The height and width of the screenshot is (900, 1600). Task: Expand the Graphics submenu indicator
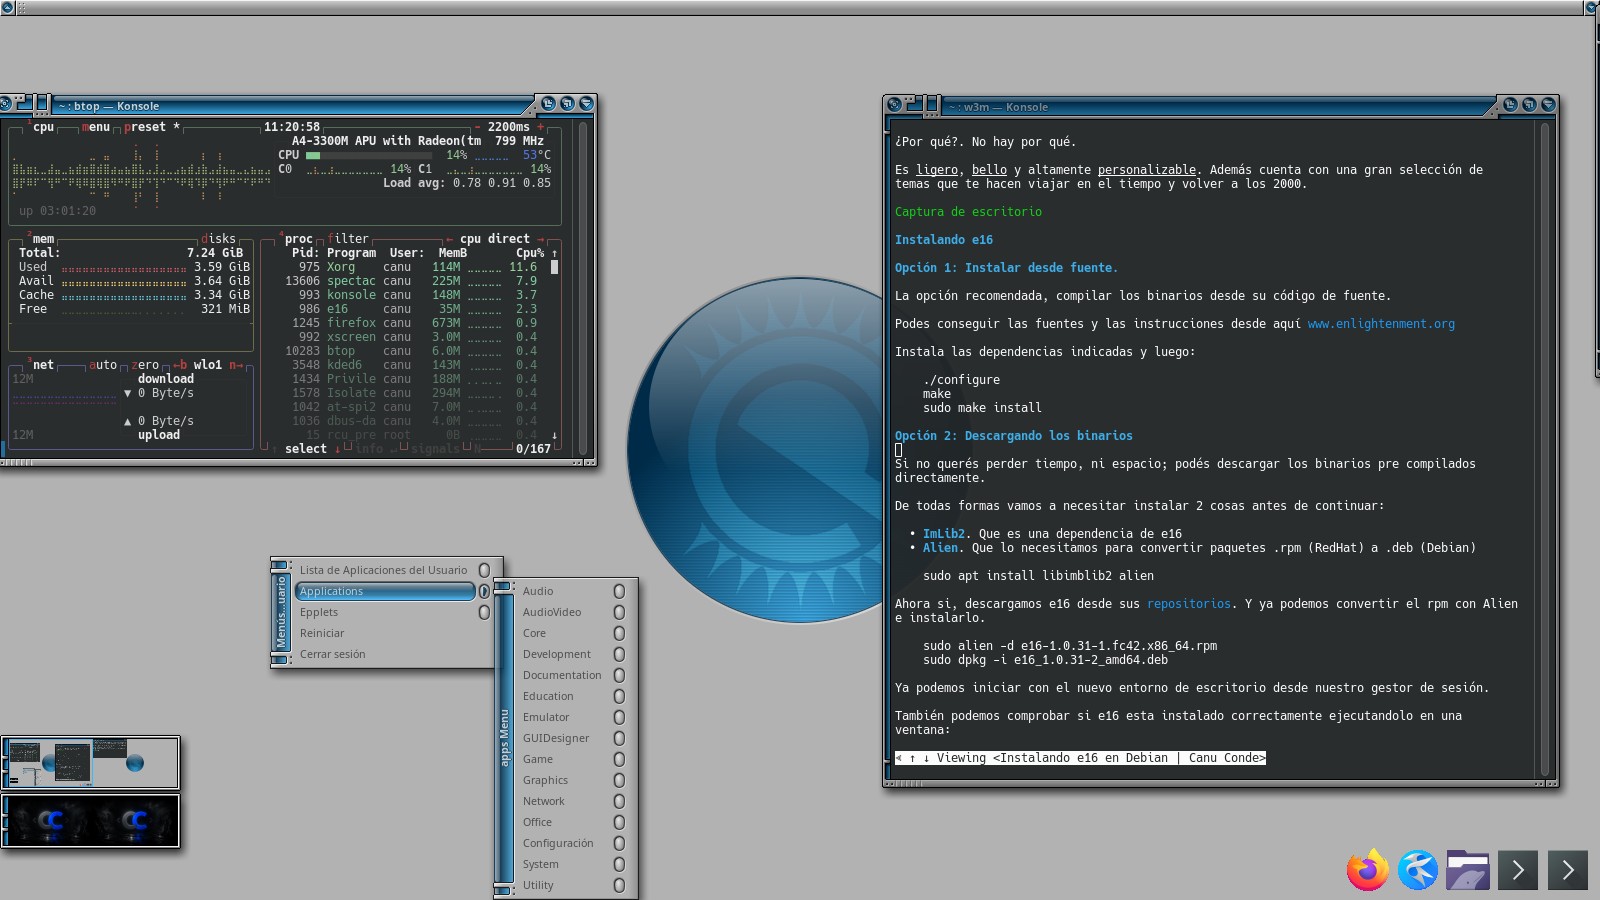tap(619, 780)
